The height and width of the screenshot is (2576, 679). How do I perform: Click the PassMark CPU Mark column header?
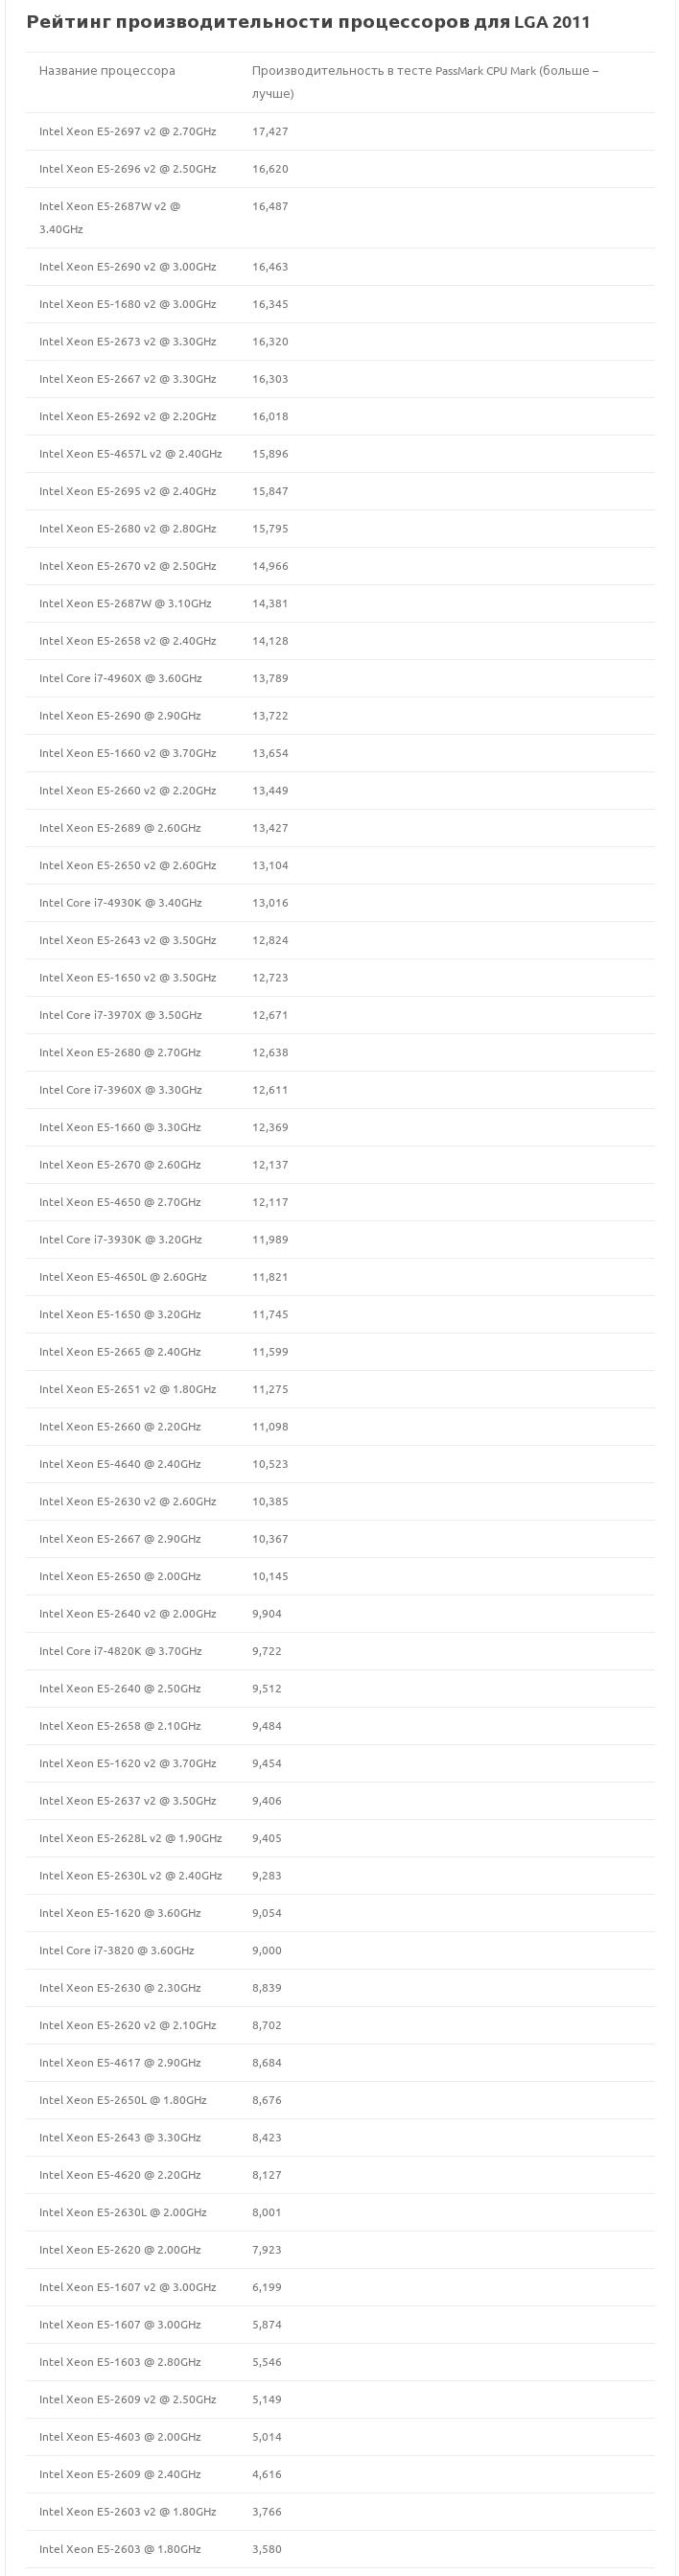425,82
